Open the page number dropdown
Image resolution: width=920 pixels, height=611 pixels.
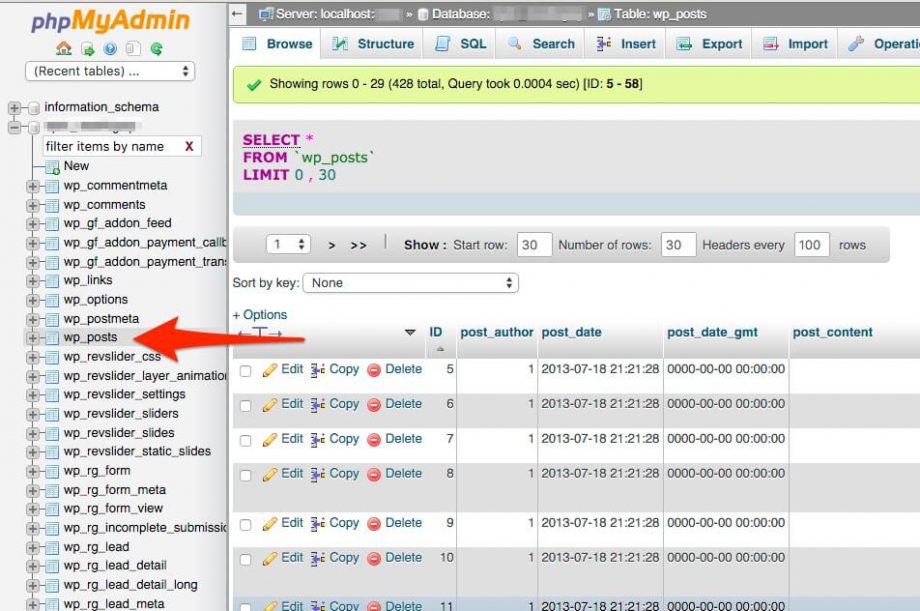coord(288,245)
